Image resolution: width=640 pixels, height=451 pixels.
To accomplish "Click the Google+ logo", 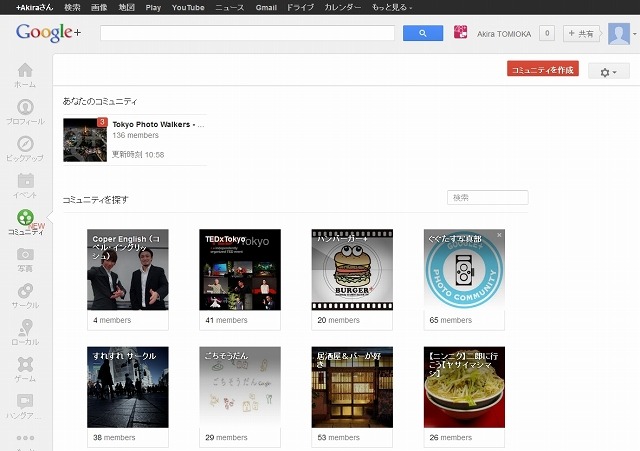I will (x=48, y=33).
